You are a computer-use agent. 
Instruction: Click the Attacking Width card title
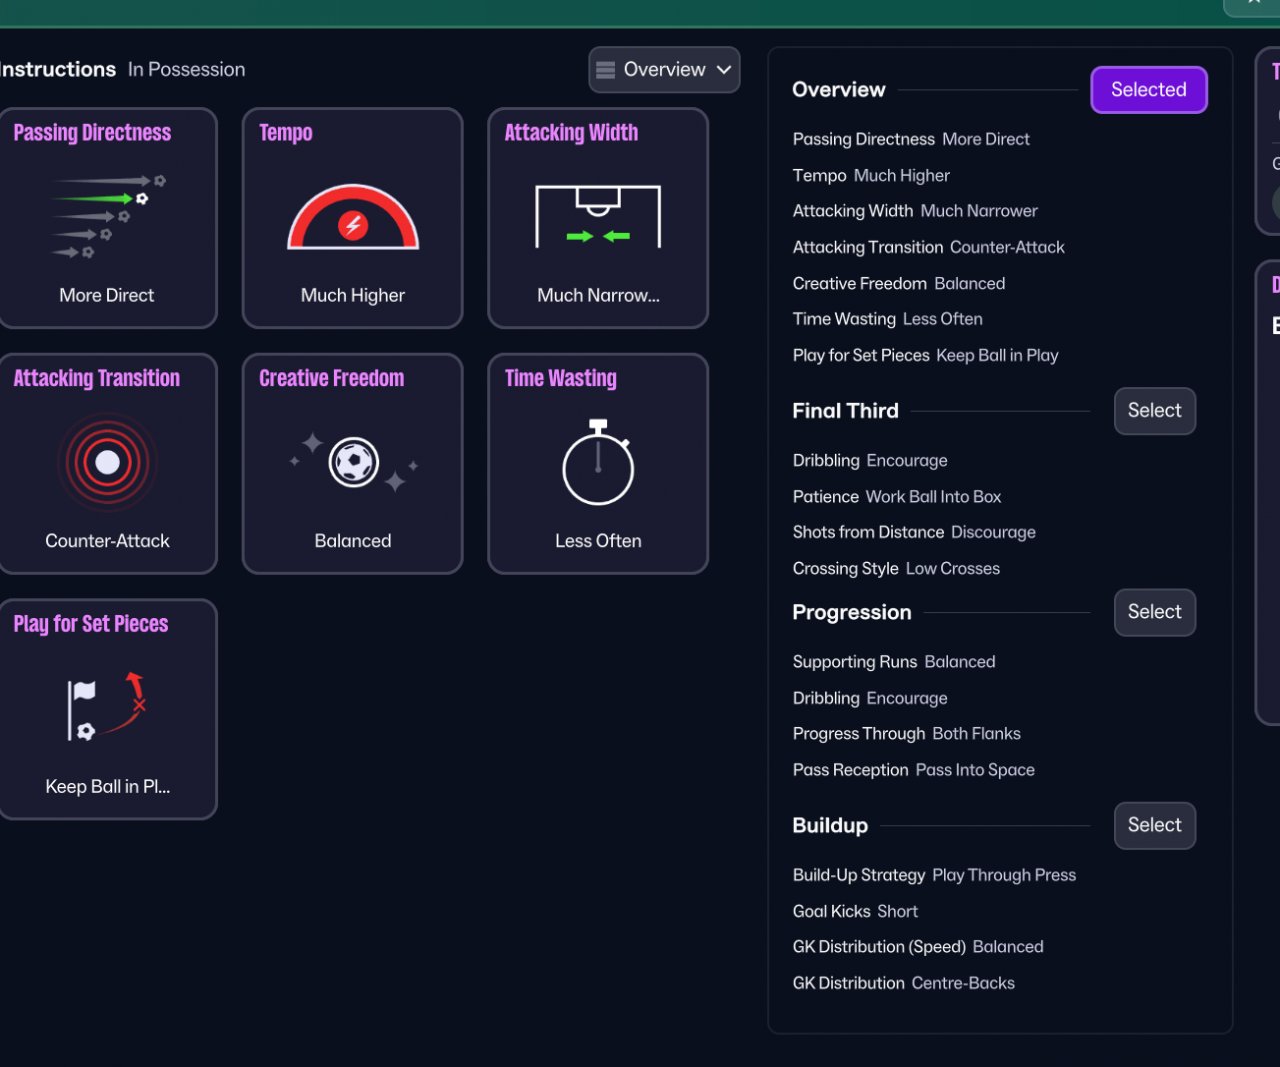(571, 133)
